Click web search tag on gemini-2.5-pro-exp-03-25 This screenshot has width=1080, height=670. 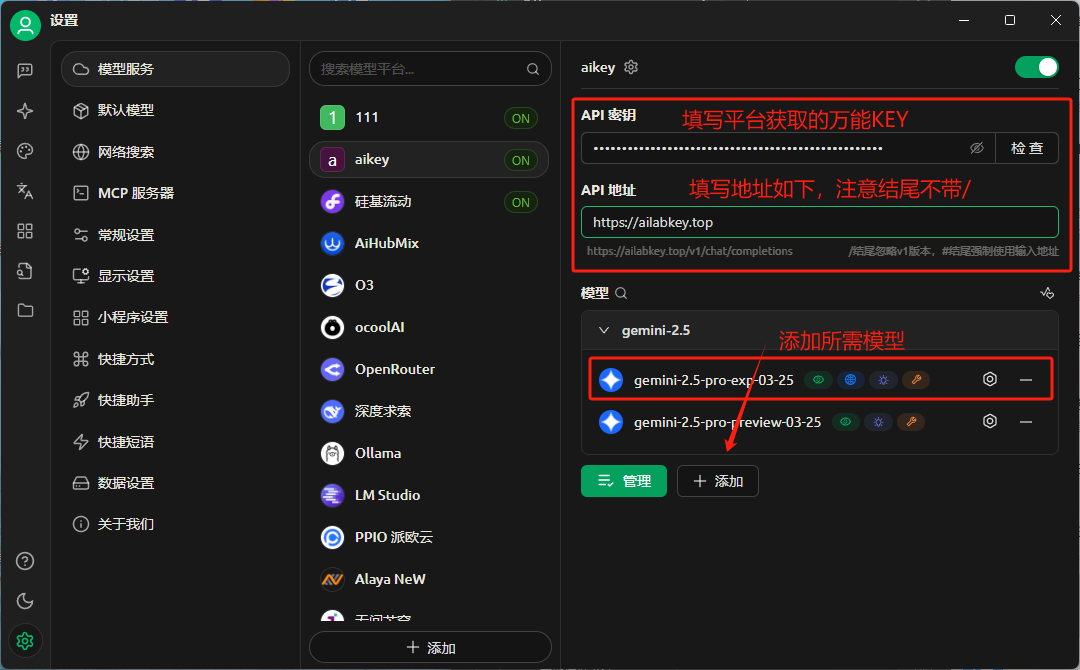tap(851, 379)
